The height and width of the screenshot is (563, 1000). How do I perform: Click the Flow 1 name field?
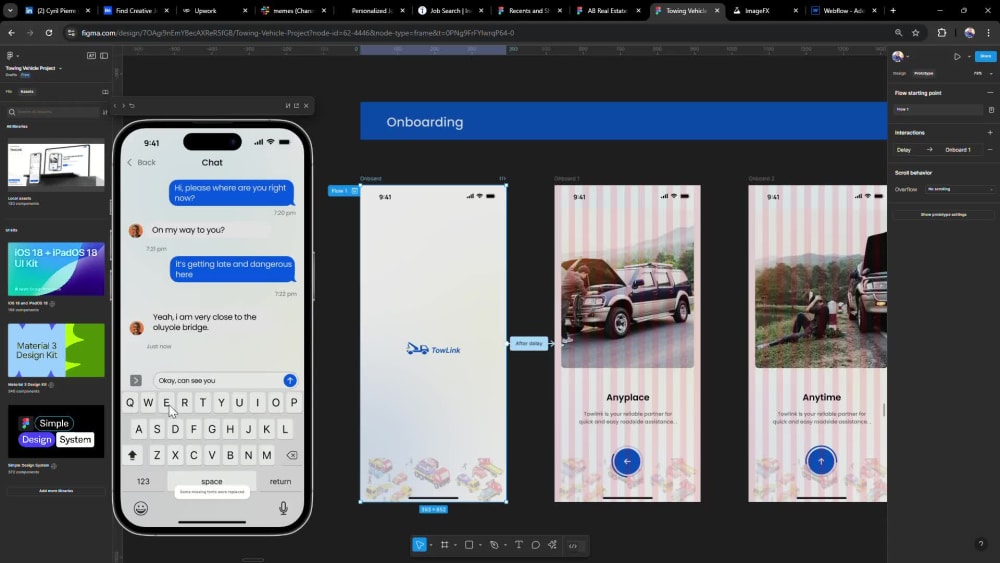[x=938, y=110]
